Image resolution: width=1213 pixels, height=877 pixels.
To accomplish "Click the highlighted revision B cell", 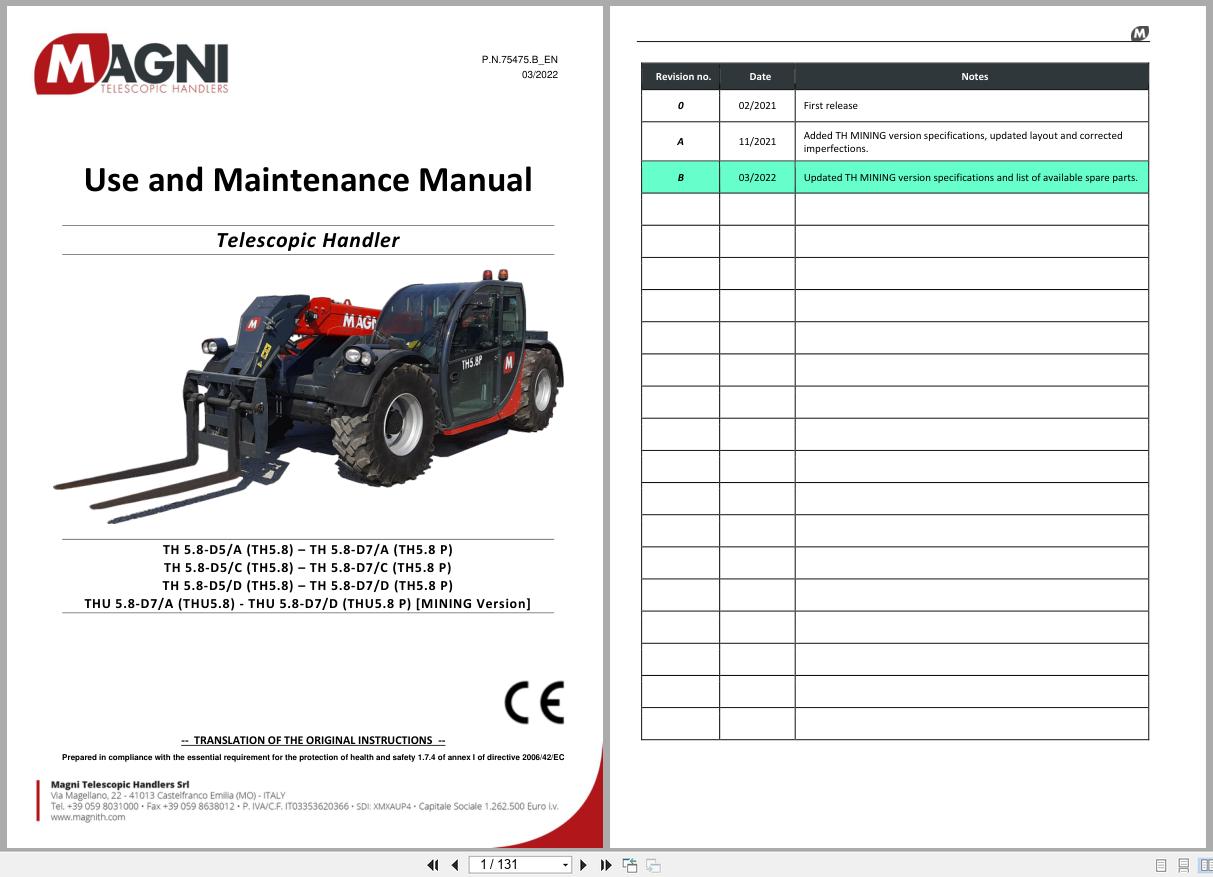I will [681, 178].
